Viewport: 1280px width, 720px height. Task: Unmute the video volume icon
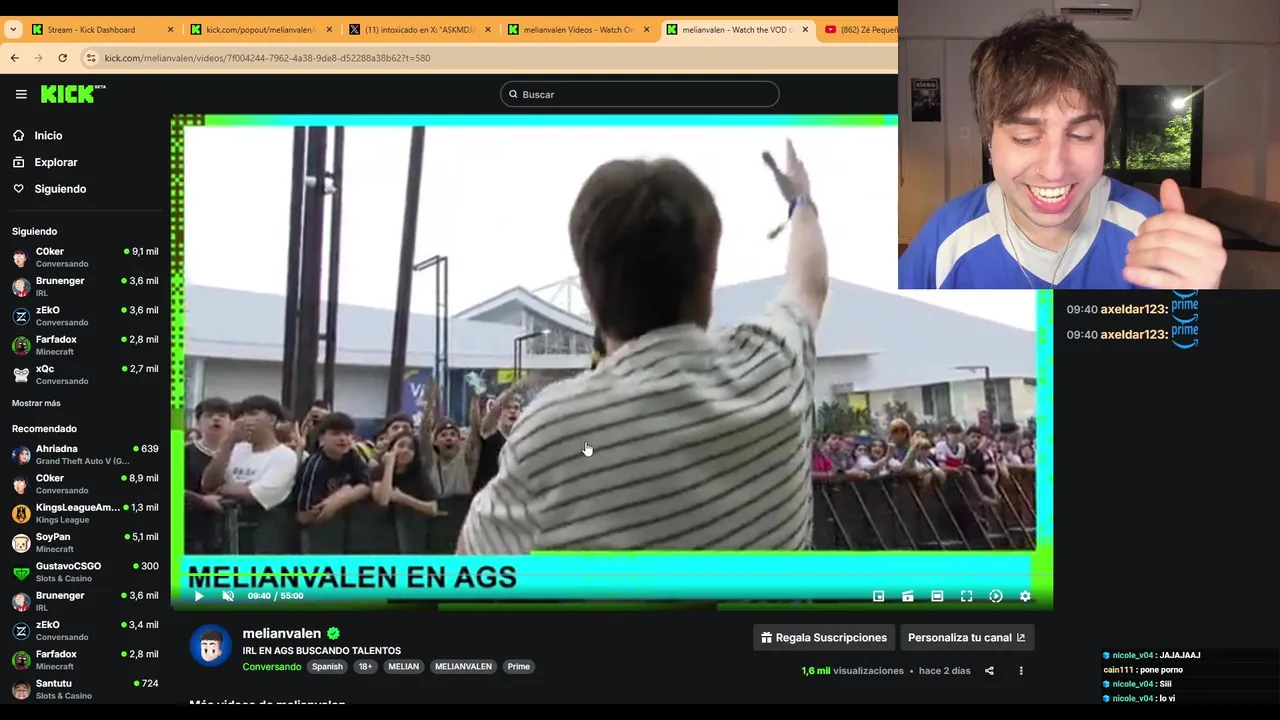coord(228,596)
